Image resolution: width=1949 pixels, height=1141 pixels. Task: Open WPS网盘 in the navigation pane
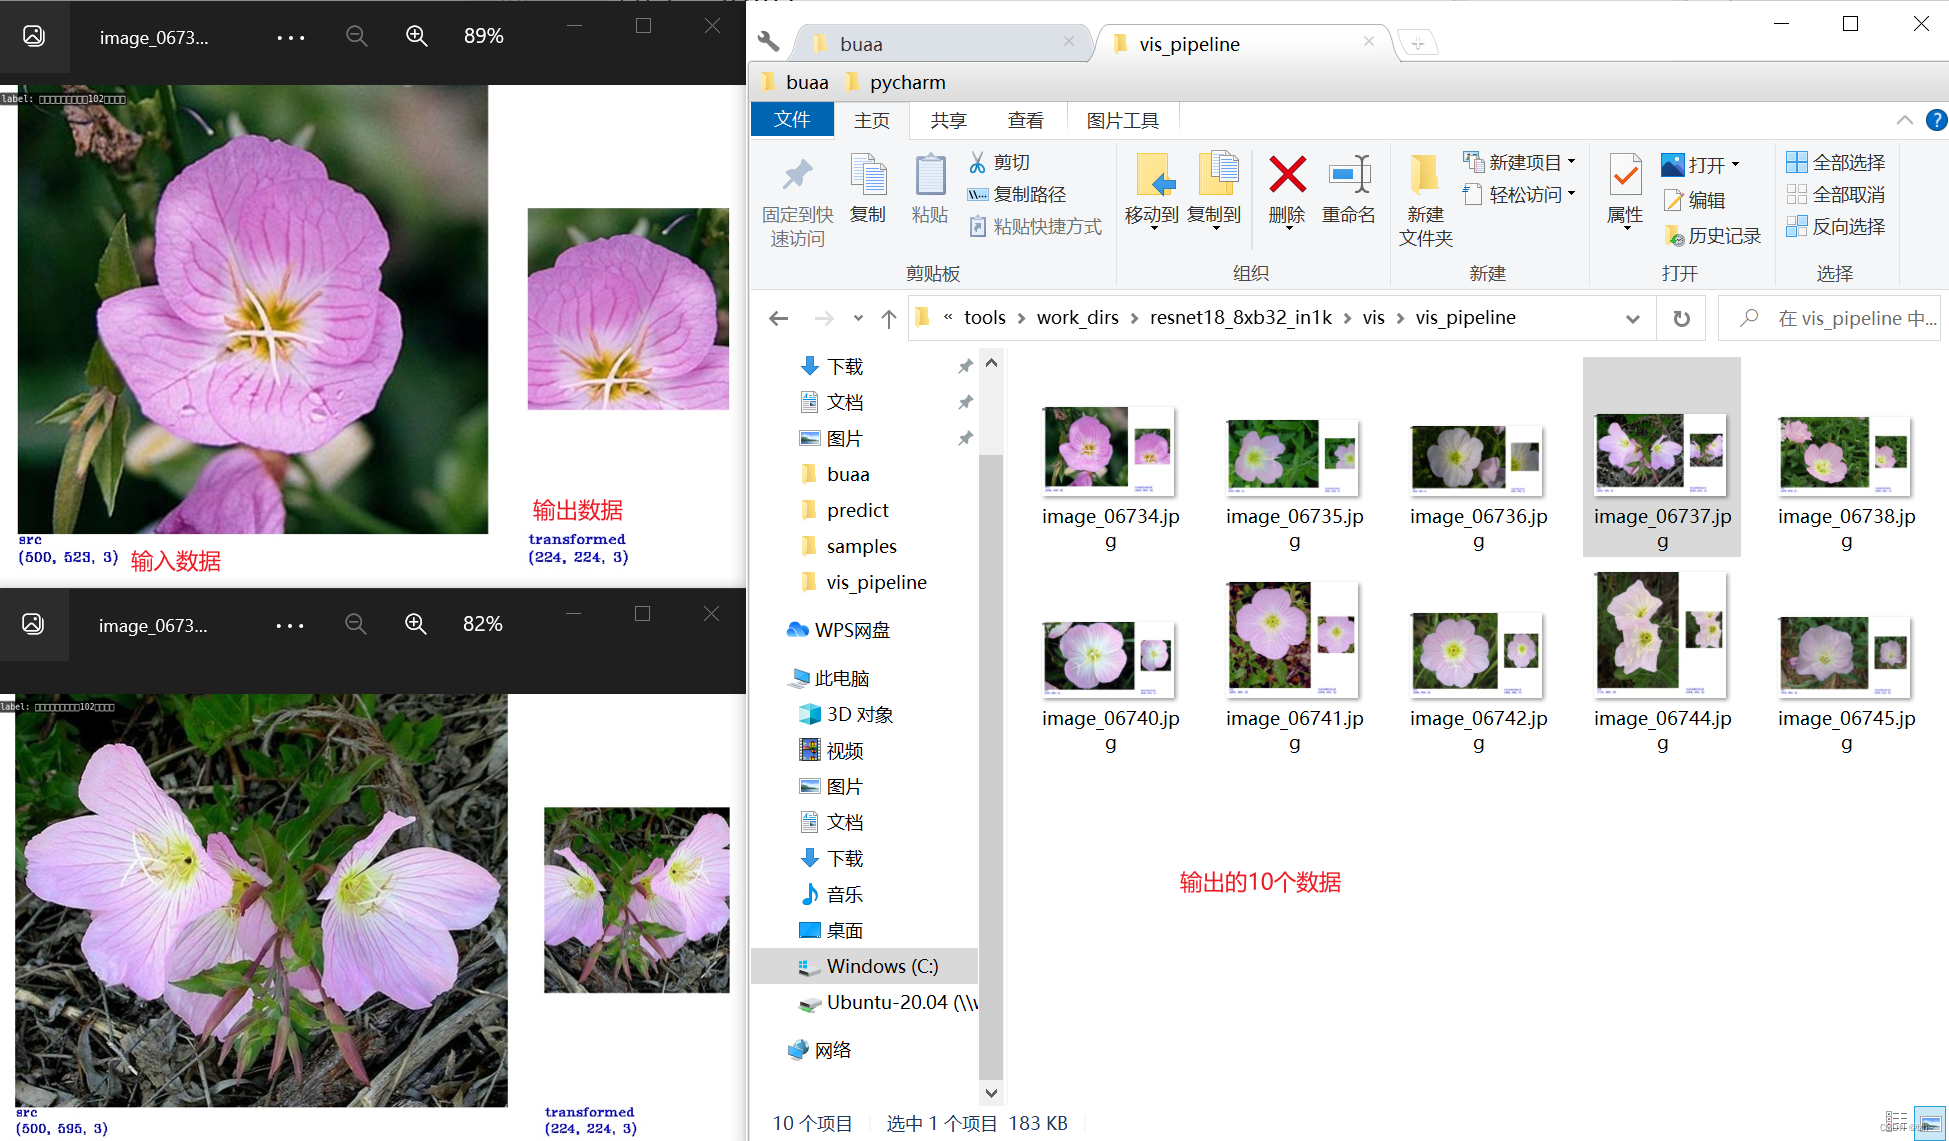(x=838, y=630)
